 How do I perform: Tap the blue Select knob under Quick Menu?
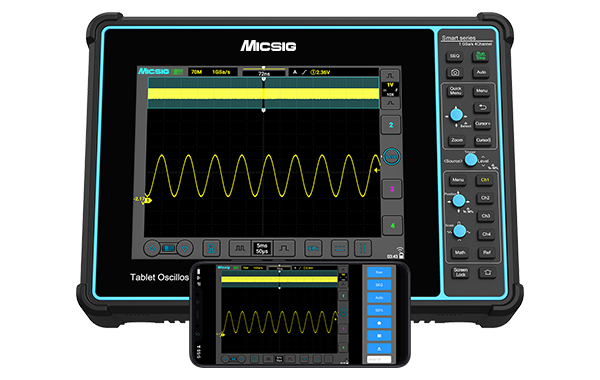click(x=456, y=114)
